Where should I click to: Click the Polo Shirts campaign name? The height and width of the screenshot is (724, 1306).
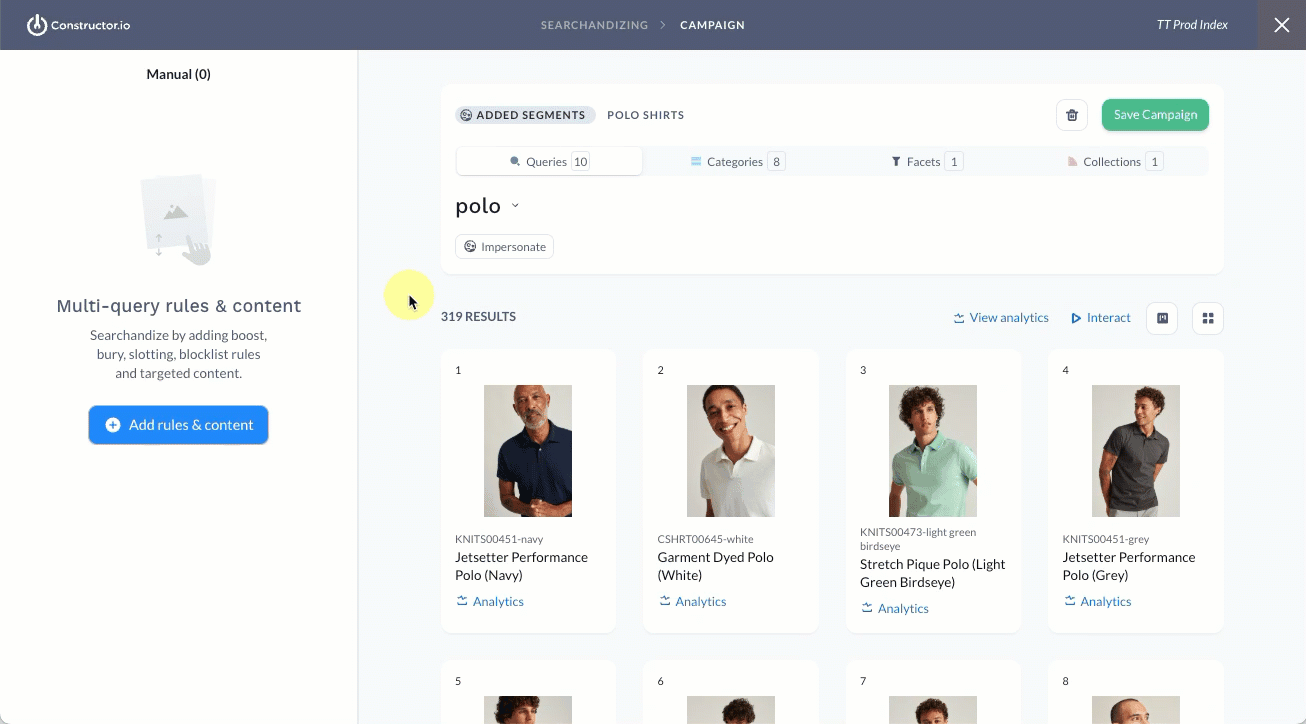[x=645, y=115]
